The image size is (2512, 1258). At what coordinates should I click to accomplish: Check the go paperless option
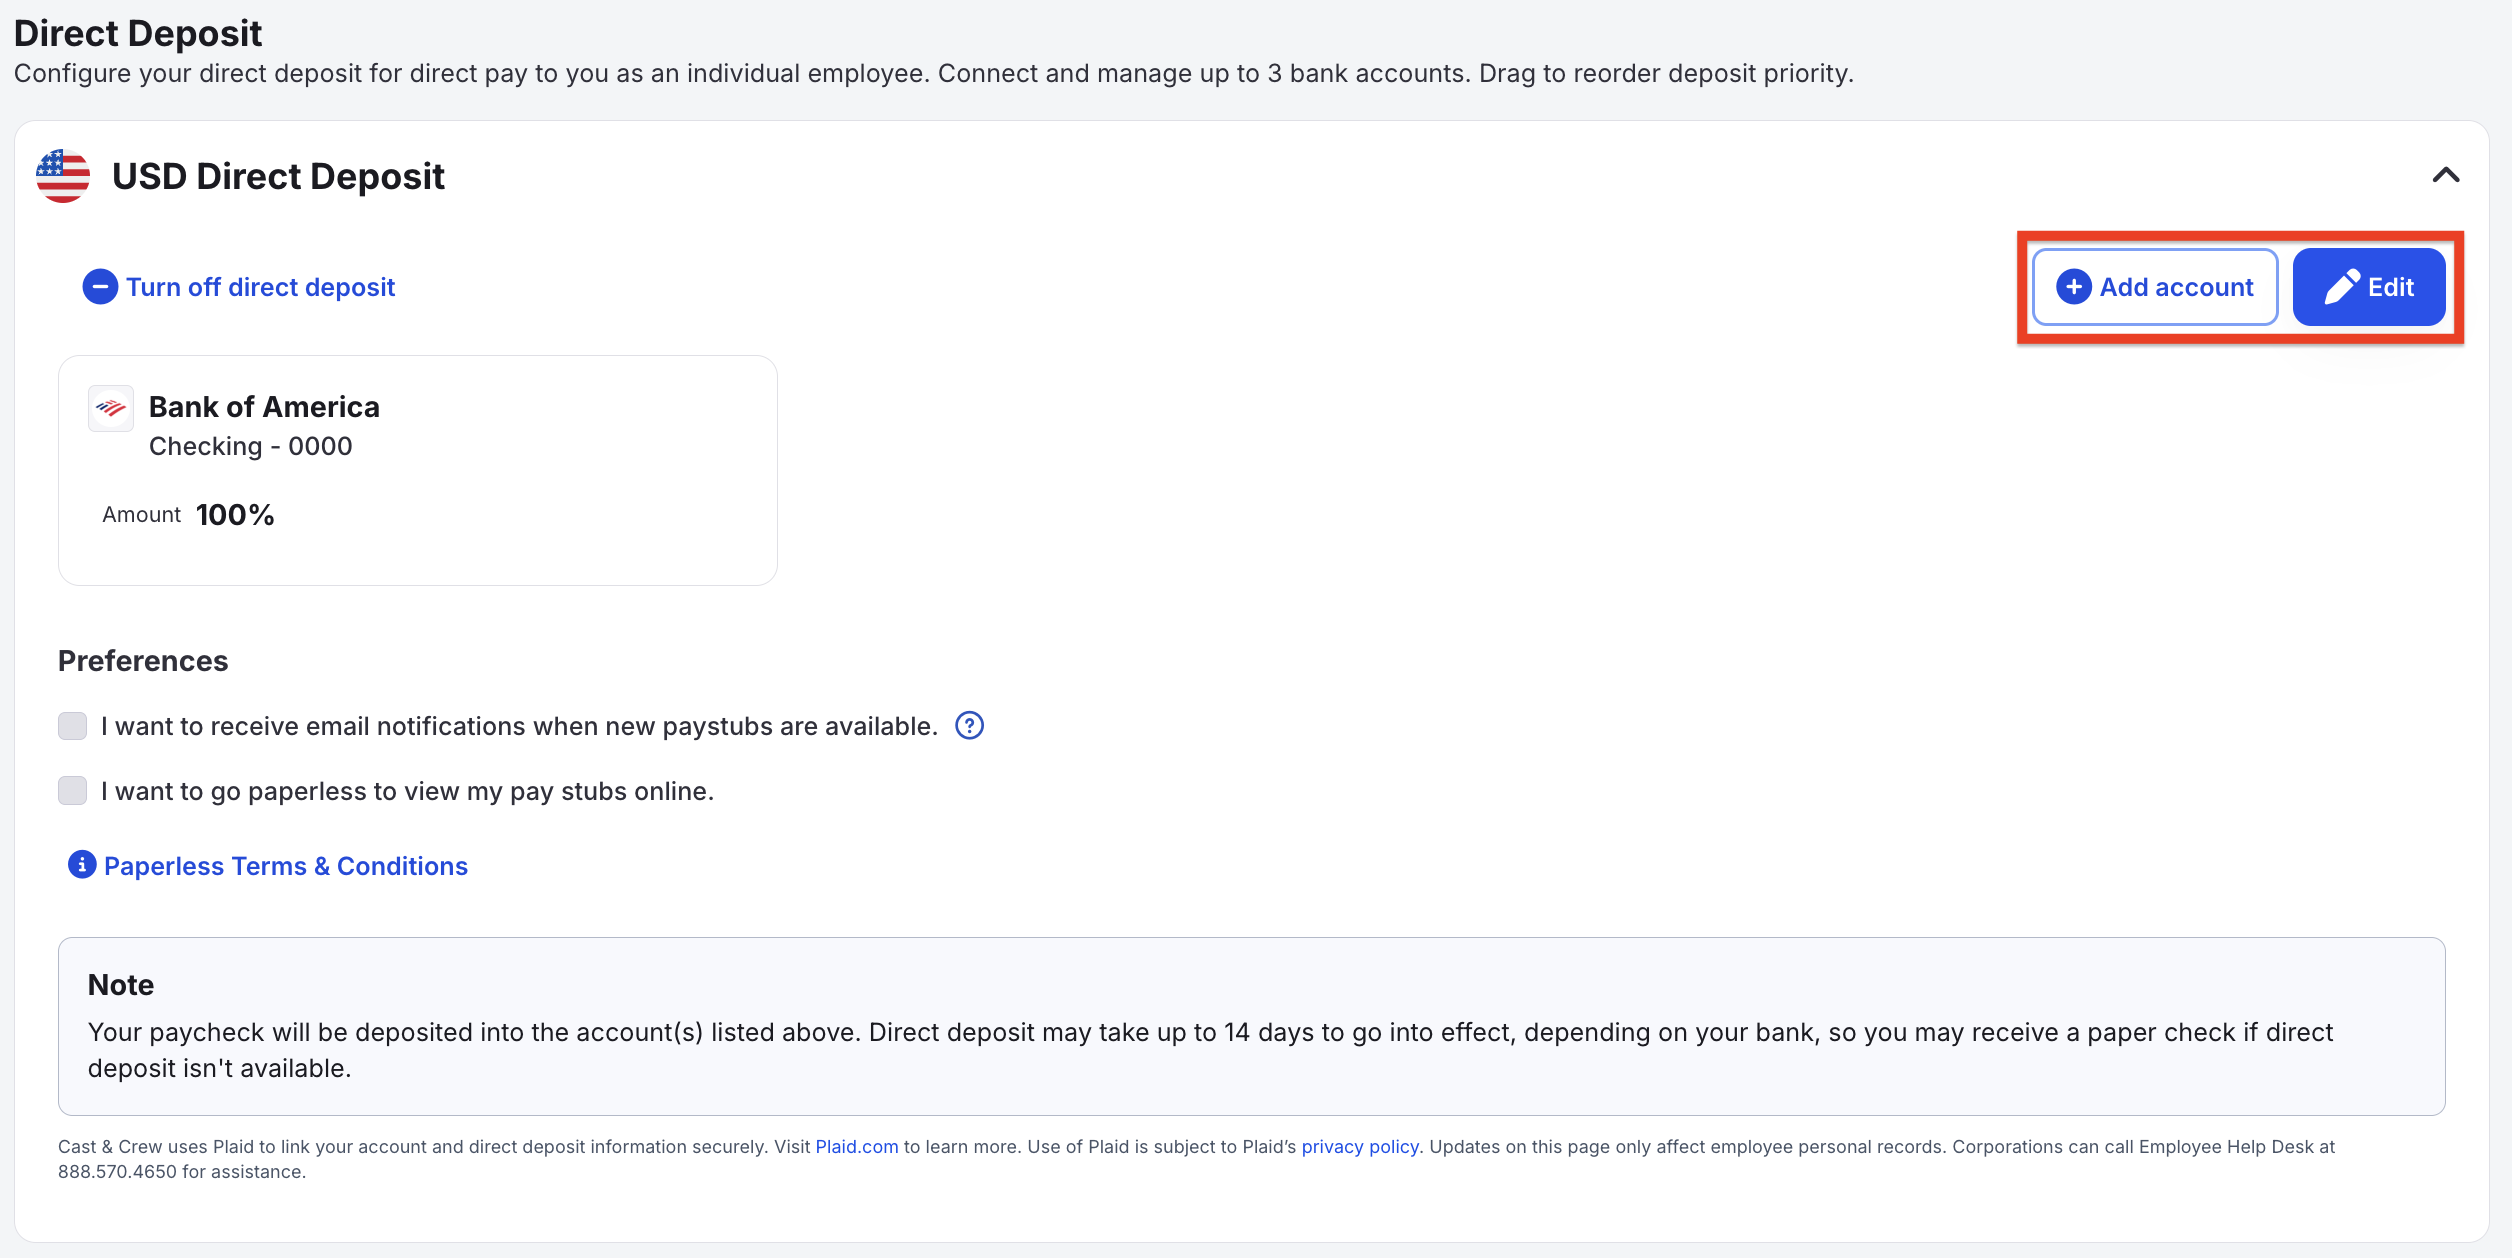click(x=73, y=790)
